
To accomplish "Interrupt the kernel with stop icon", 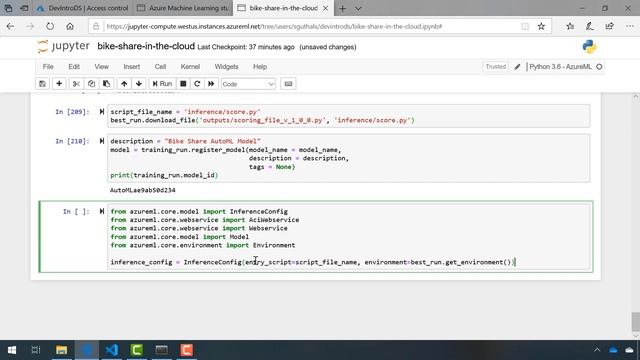I will 183,84.
